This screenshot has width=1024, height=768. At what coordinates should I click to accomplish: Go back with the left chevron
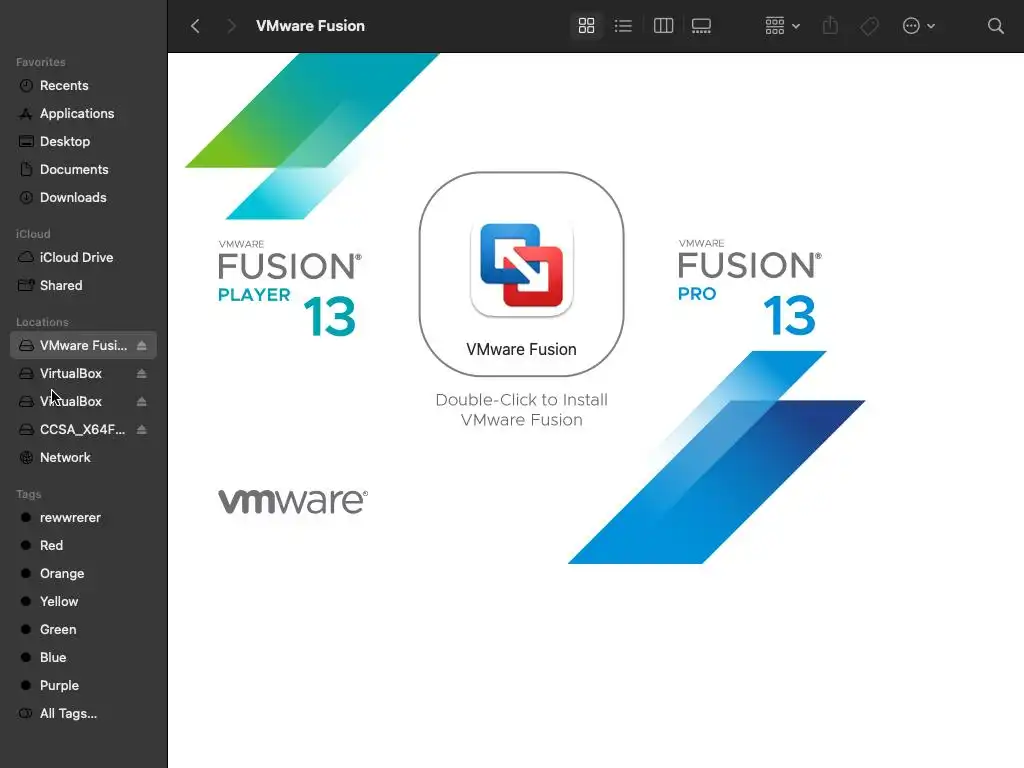pyautogui.click(x=195, y=26)
